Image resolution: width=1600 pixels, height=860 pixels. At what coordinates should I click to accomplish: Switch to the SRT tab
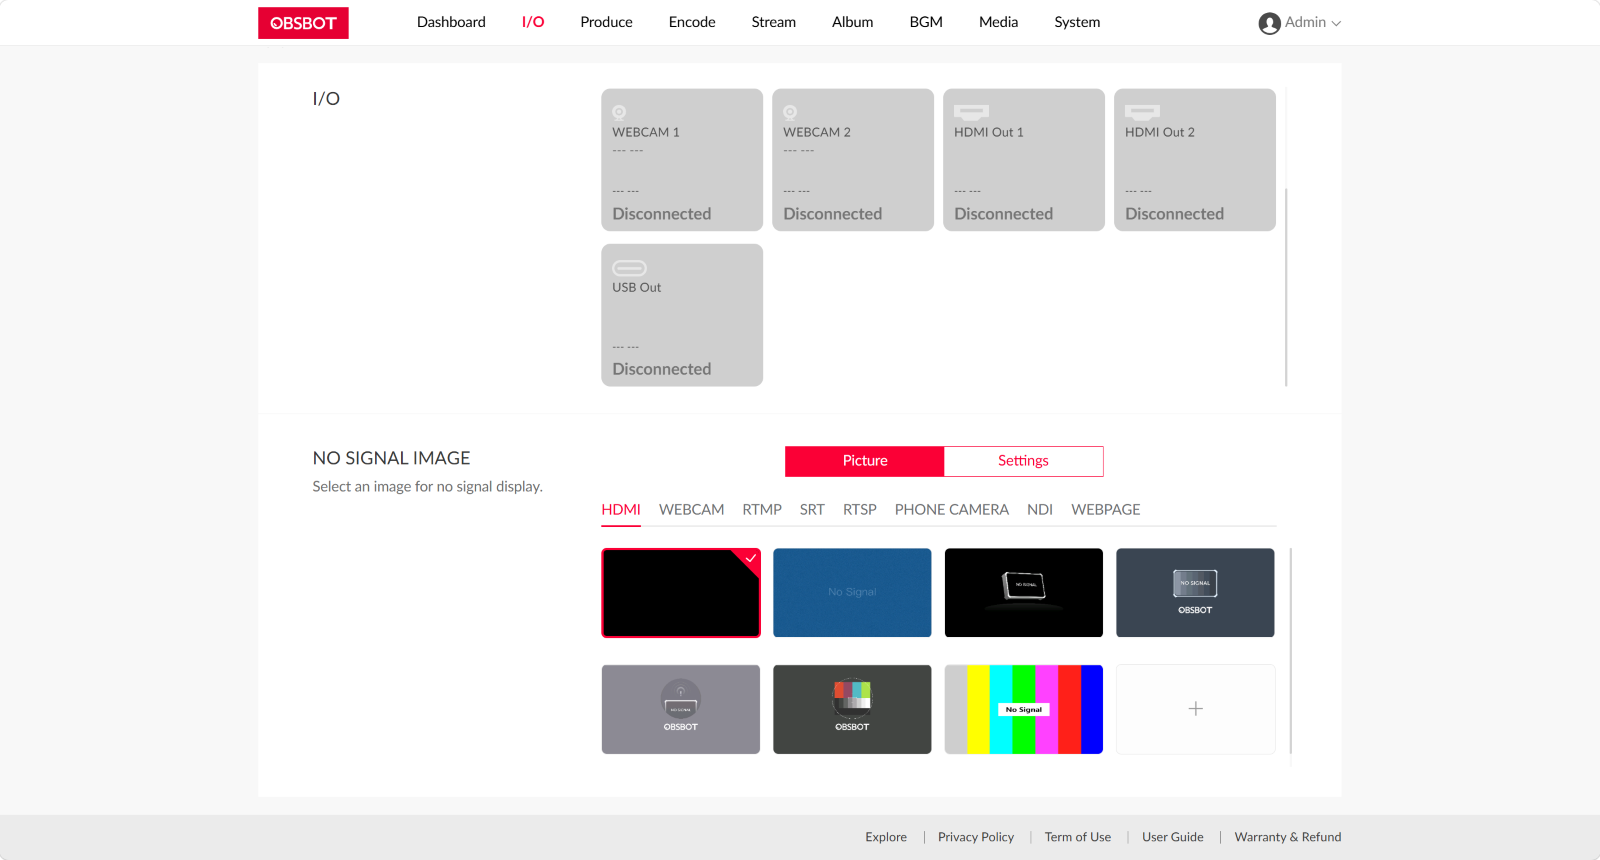point(812,510)
